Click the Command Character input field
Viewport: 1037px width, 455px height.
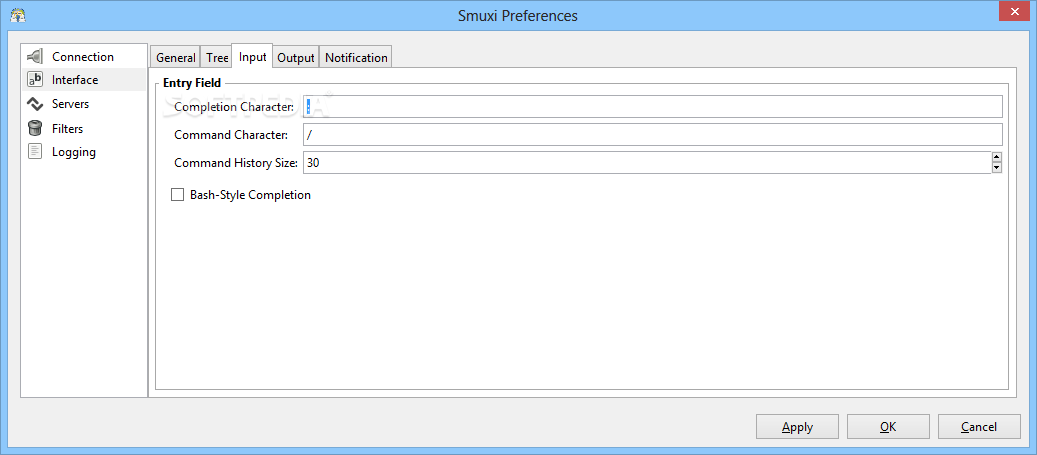pos(653,135)
